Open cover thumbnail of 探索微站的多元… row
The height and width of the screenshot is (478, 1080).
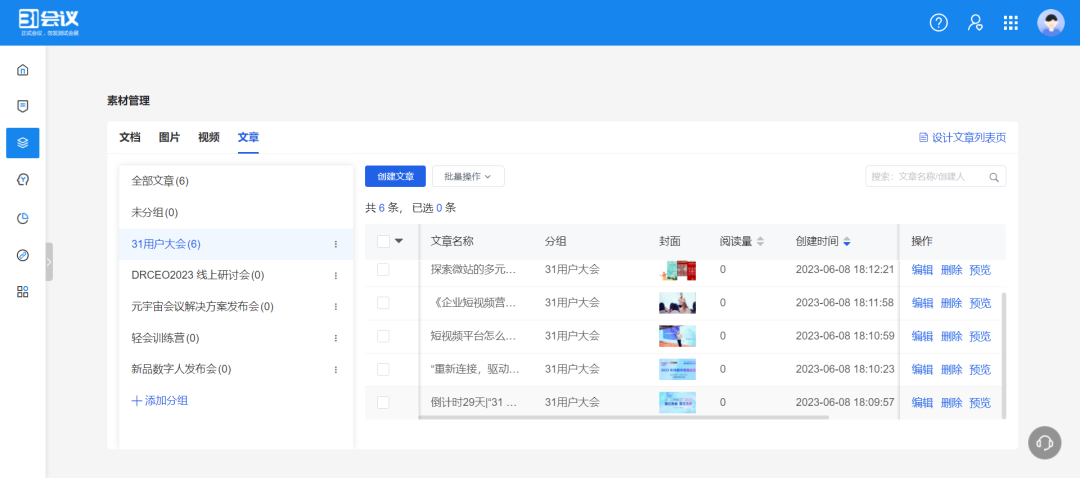[x=677, y=270]
